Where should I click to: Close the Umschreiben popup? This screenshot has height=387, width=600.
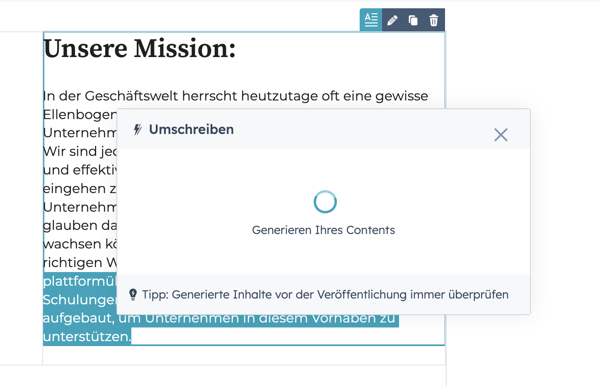pos(501,135)
